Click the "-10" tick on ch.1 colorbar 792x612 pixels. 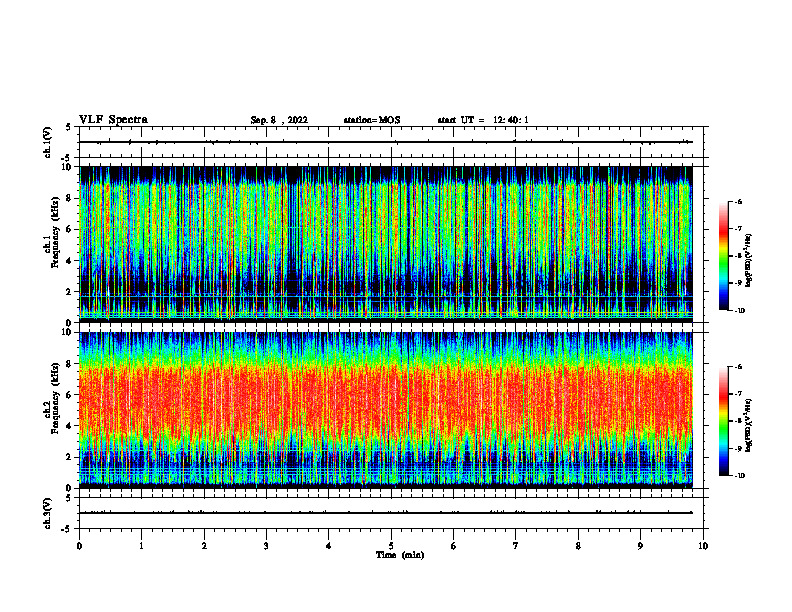click(739, 311)
